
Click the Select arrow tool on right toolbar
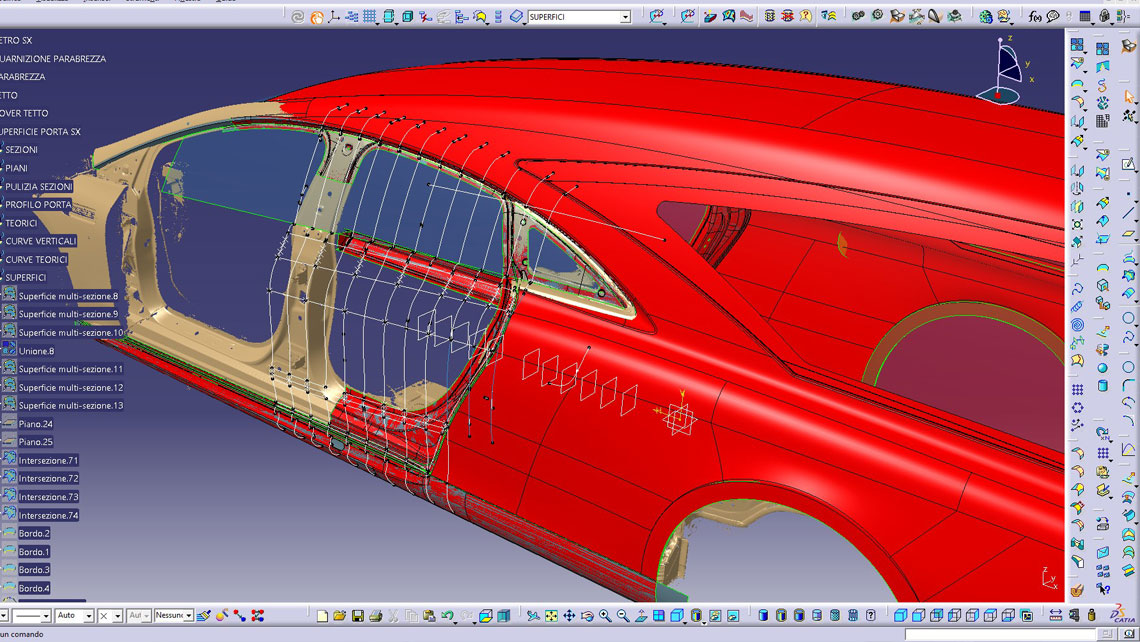1129,97
